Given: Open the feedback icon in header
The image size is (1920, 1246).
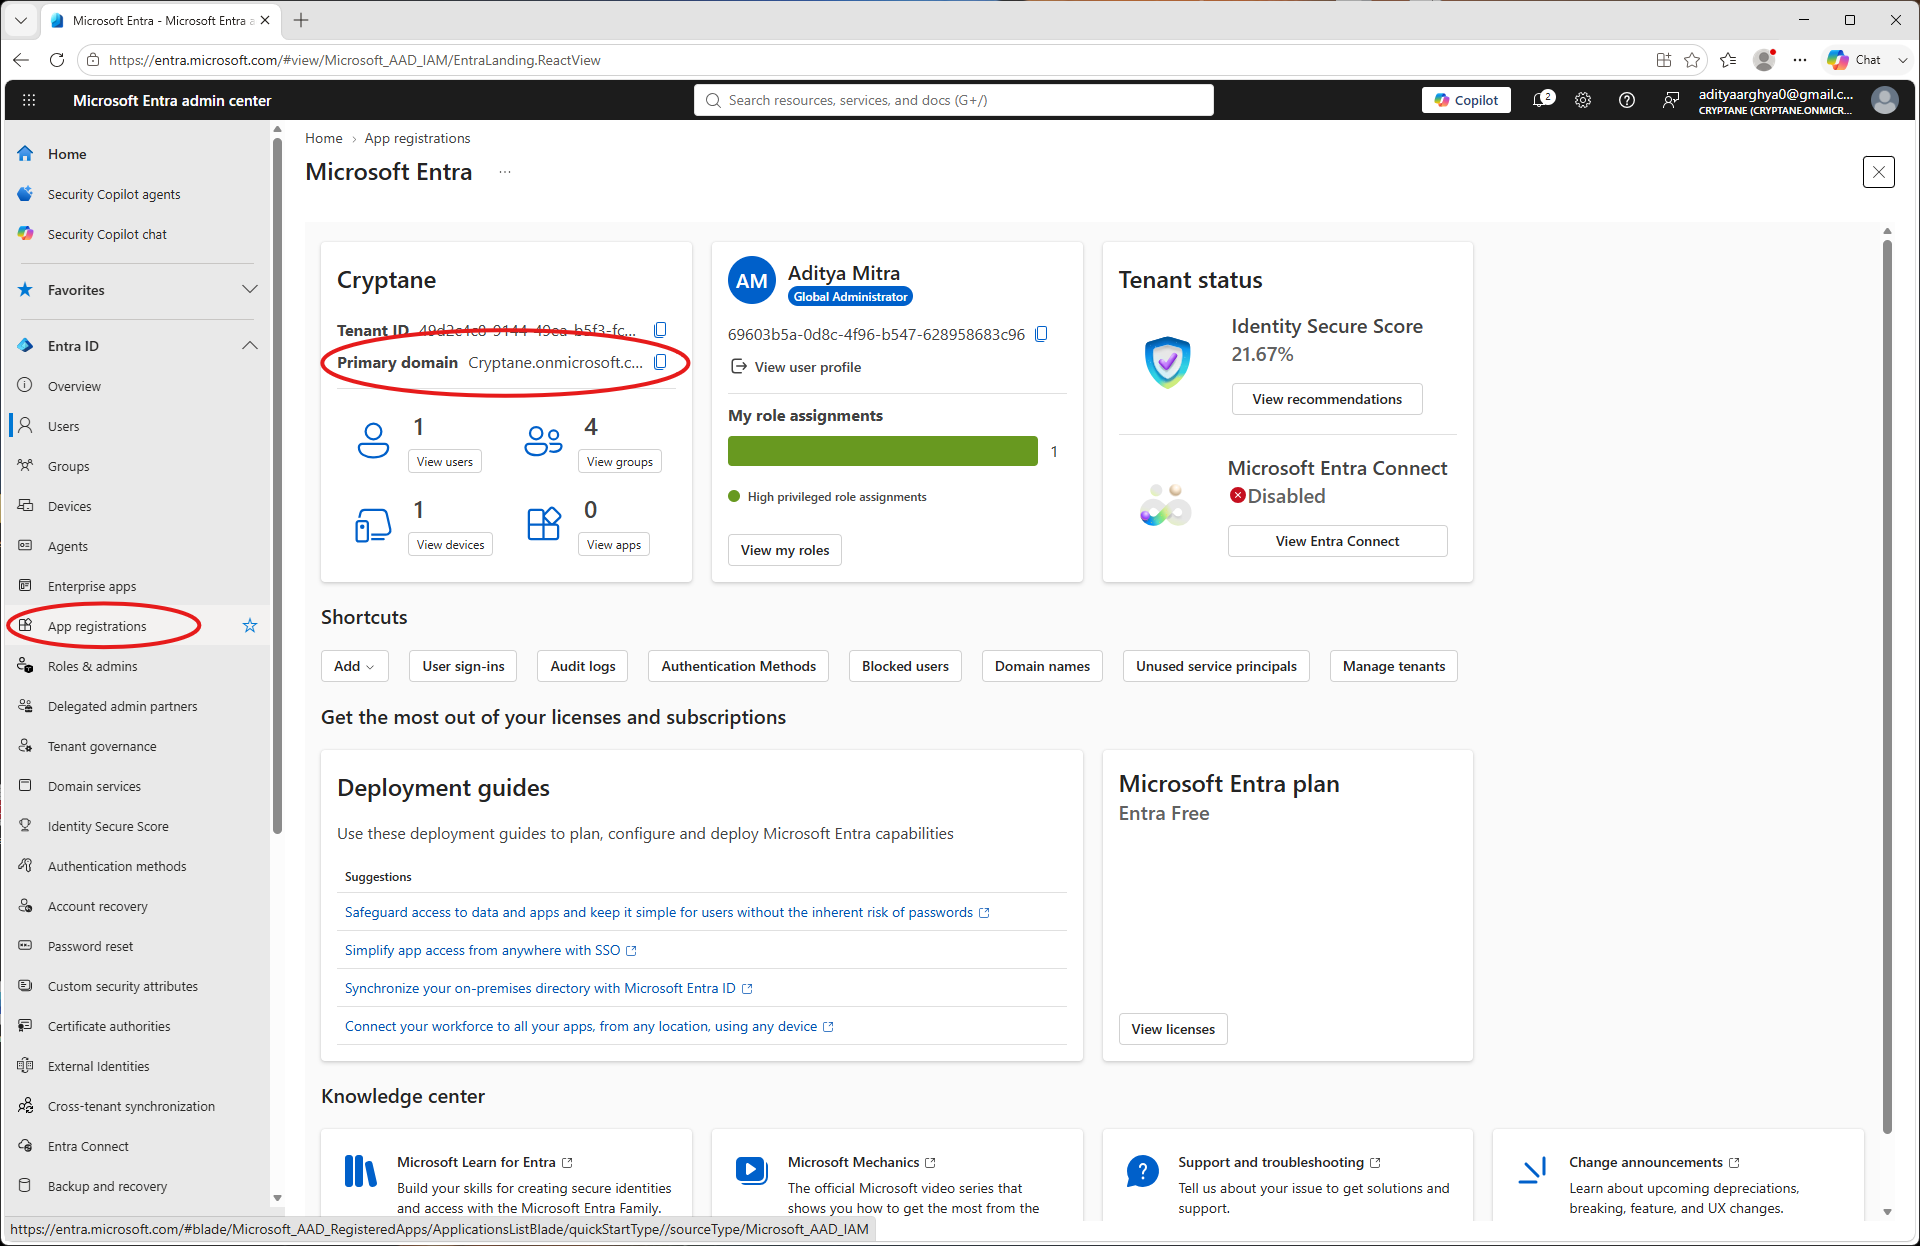Looking at the screenshot, I should click(x=1671, y=100).
